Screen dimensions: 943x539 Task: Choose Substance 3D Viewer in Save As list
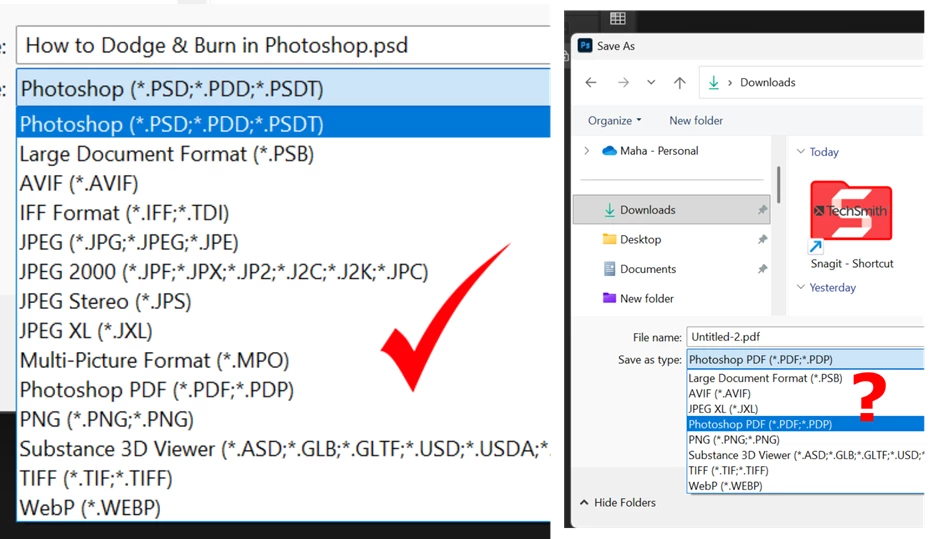tap(805, 455)
